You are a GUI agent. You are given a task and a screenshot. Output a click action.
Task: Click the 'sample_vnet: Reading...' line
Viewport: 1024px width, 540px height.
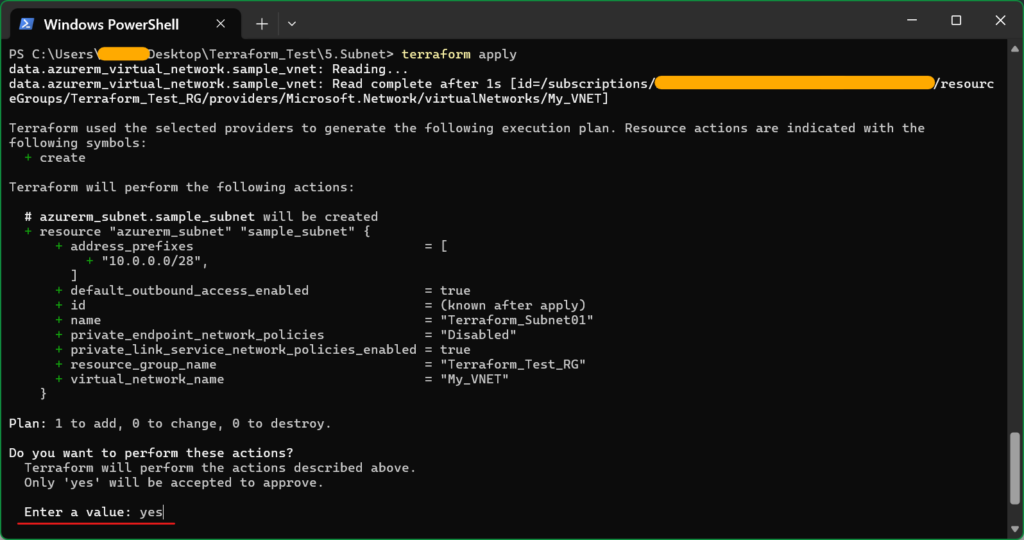click(x=209, y=69)
